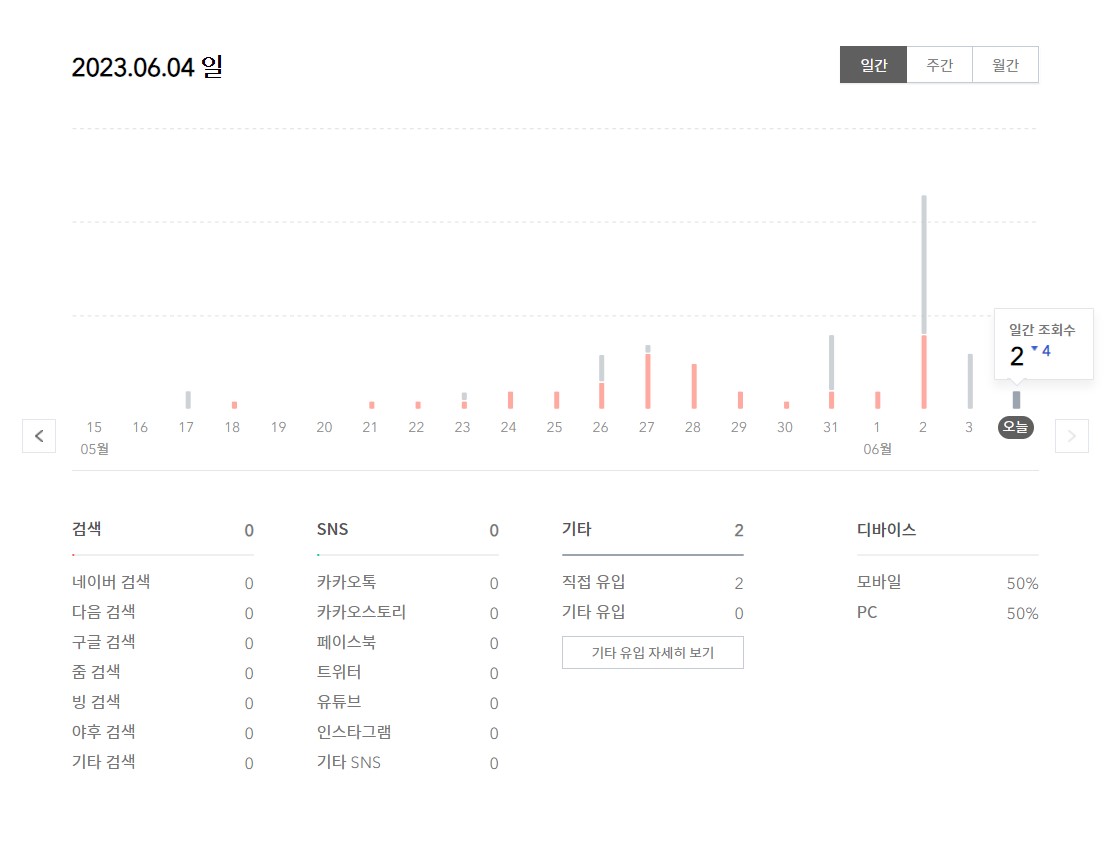Click the left chevron to view earlier dates
Image resolution: width=1114 pixels, height=844 pixels.
(39, 436)
